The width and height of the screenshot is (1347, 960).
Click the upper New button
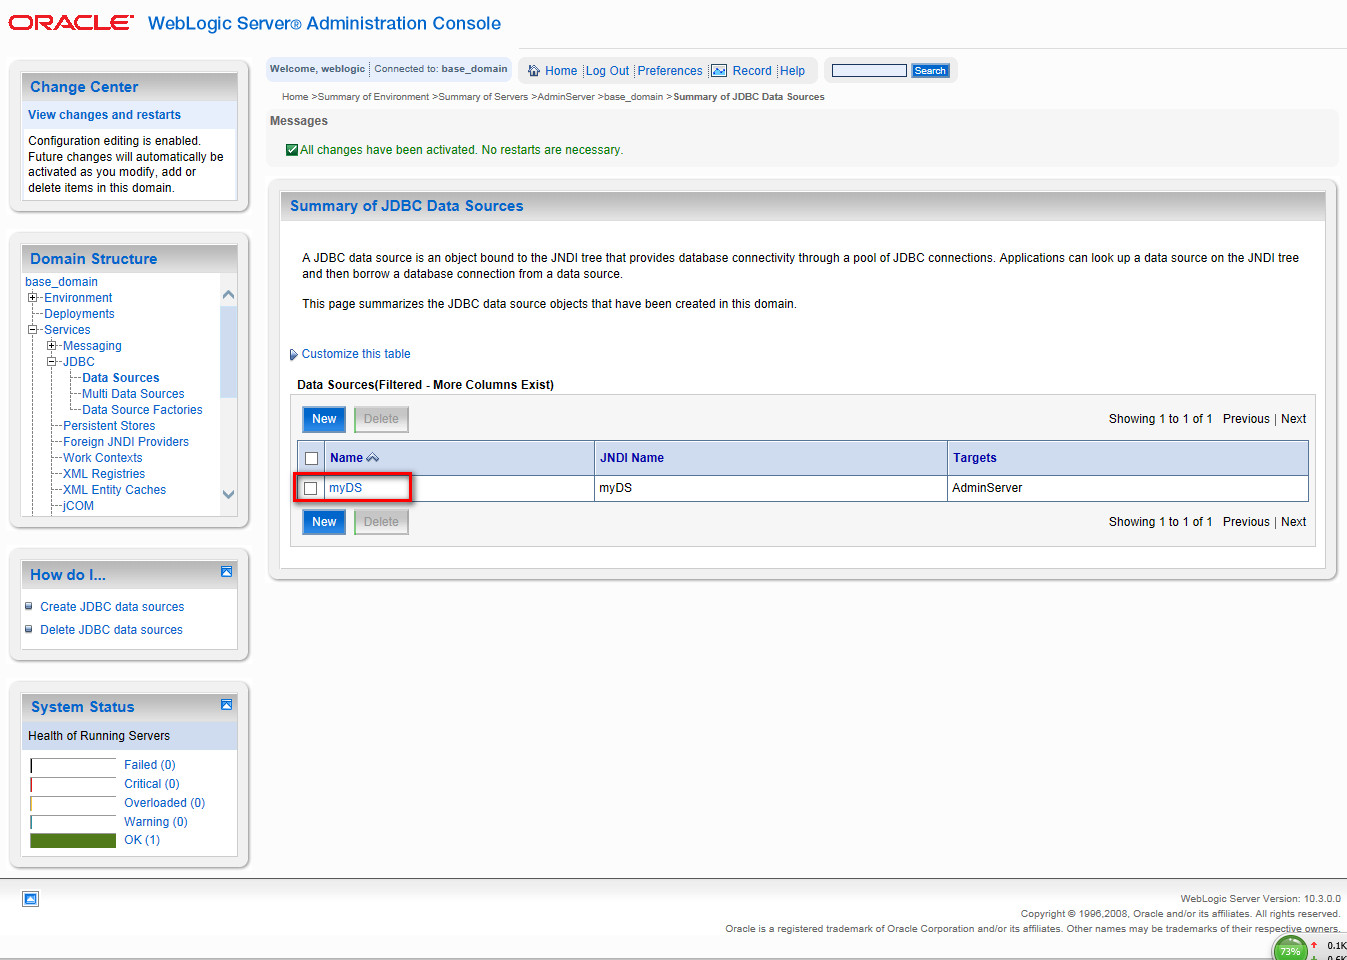324,419
